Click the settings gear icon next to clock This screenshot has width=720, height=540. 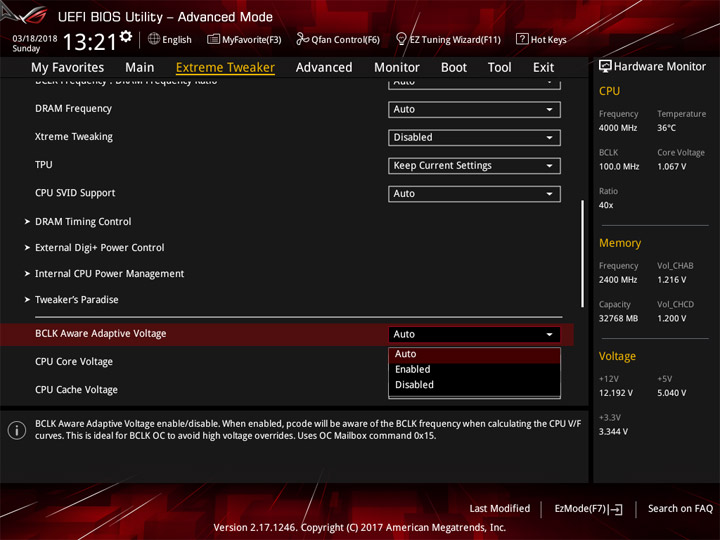(126, 37)
